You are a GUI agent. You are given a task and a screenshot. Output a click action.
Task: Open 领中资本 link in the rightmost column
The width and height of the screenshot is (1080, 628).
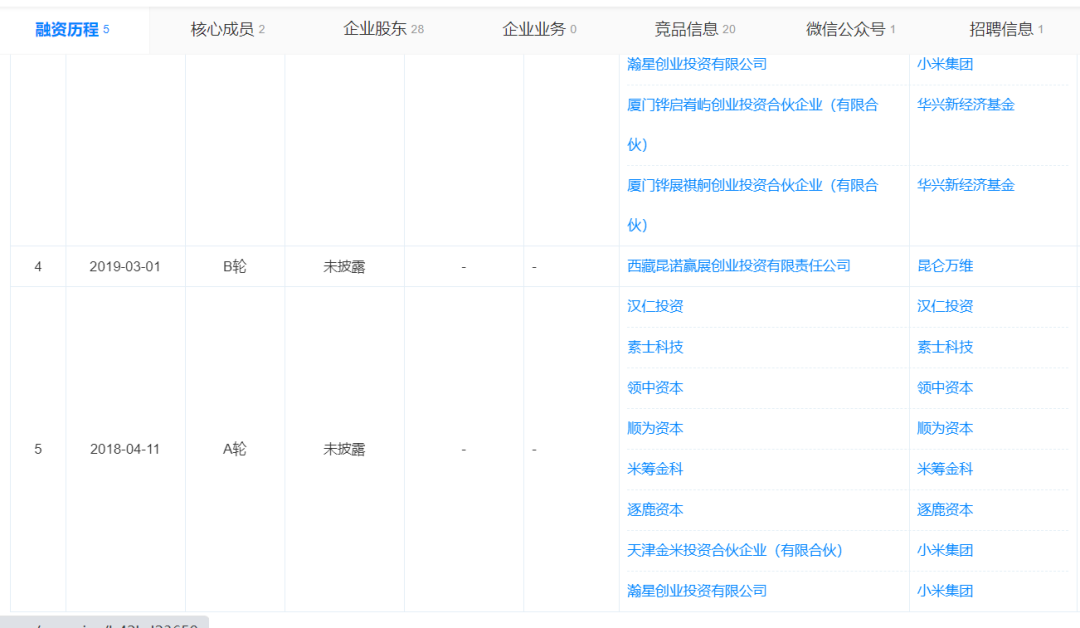[x=945, y=388]
